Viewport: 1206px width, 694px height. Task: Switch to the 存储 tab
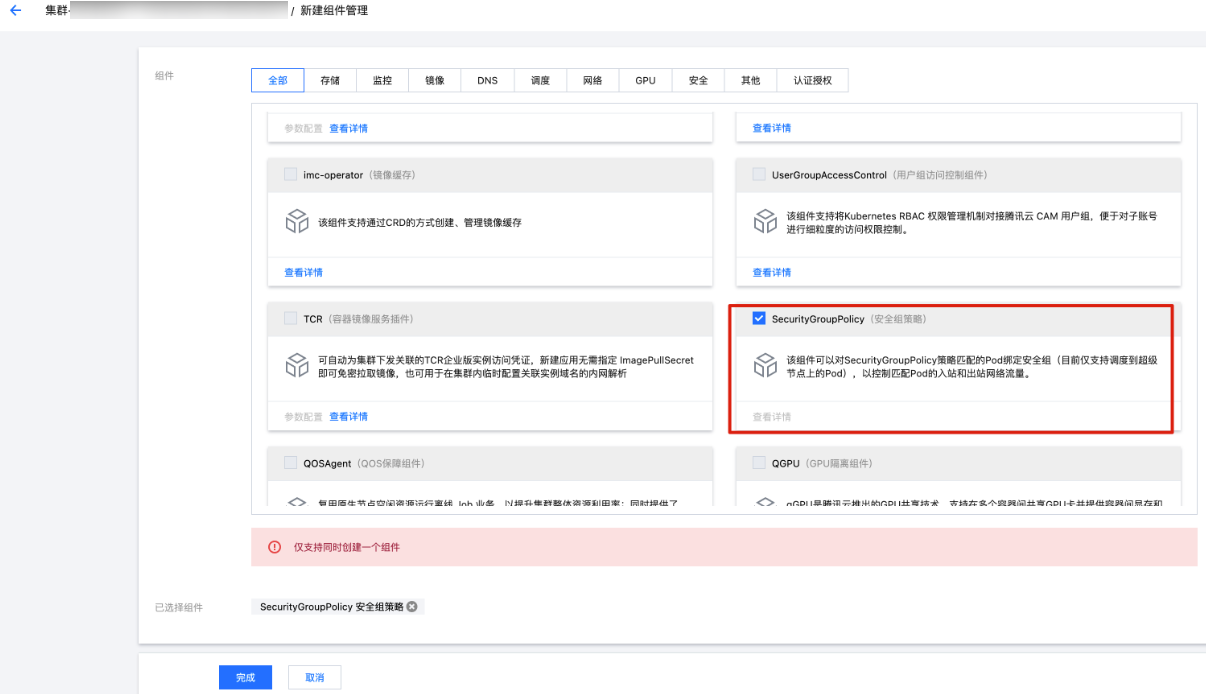(330, 81)
